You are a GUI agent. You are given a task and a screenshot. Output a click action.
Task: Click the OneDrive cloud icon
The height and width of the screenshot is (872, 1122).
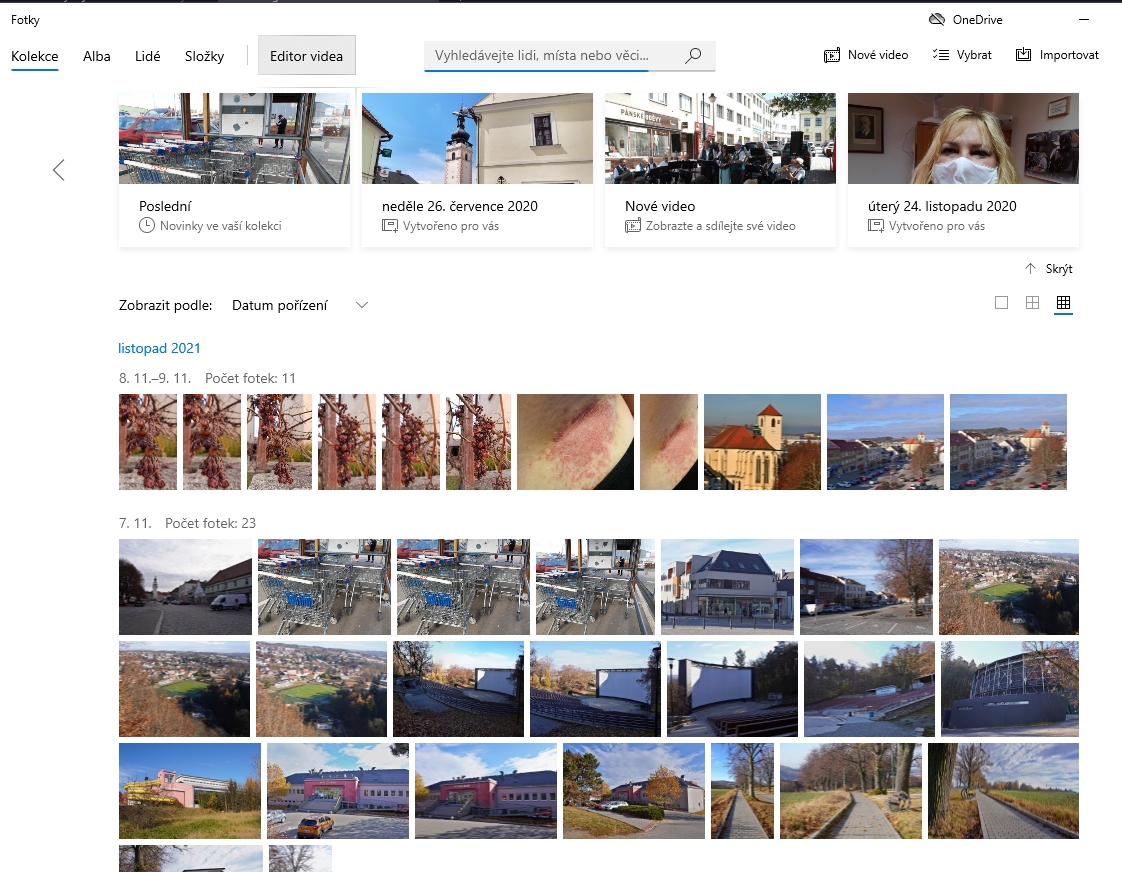click(x=937, y=20)
